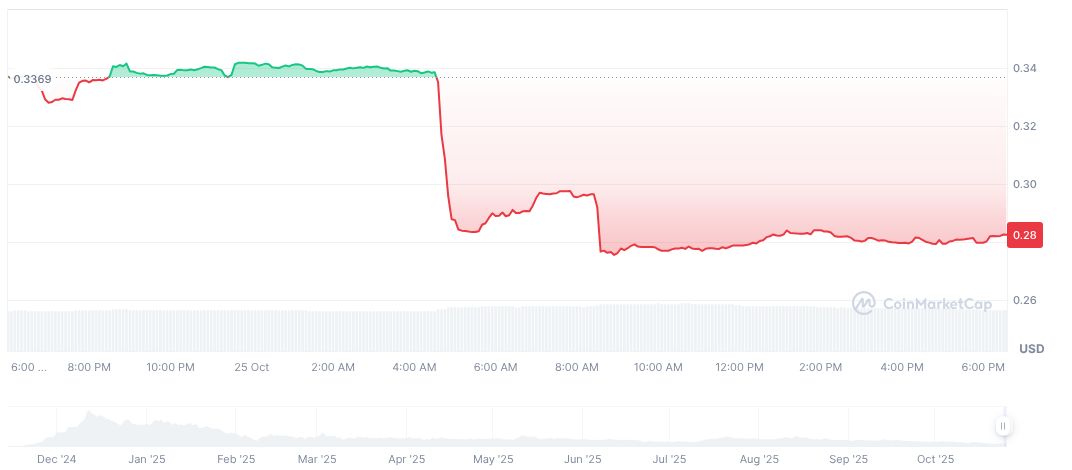Select Oct '25 in the overview timeline

click(x=936, y=459)
